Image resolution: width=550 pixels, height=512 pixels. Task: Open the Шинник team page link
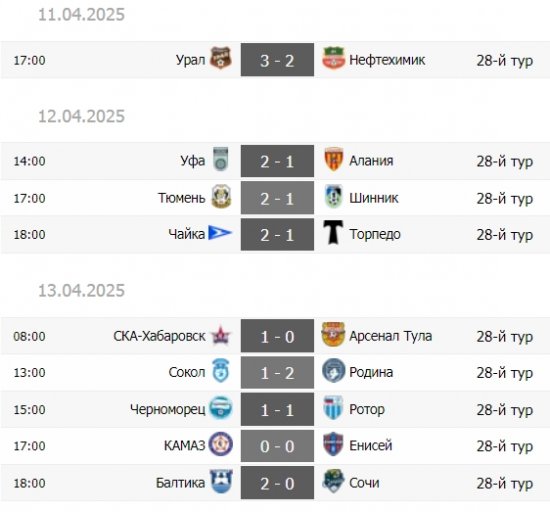[374, 198]
